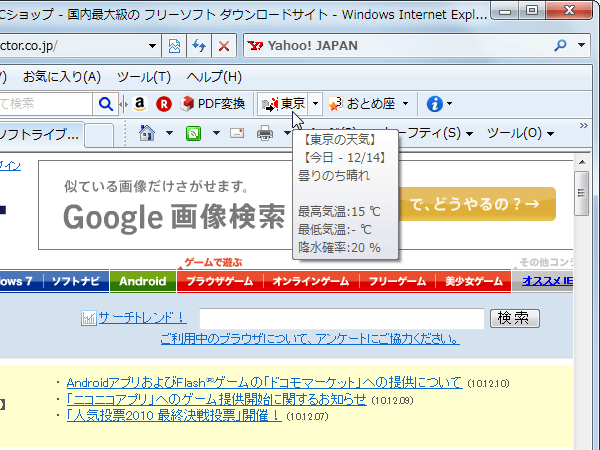Select the フリーゲーム tab
The image size is (600, 450).
click(397, 281)
